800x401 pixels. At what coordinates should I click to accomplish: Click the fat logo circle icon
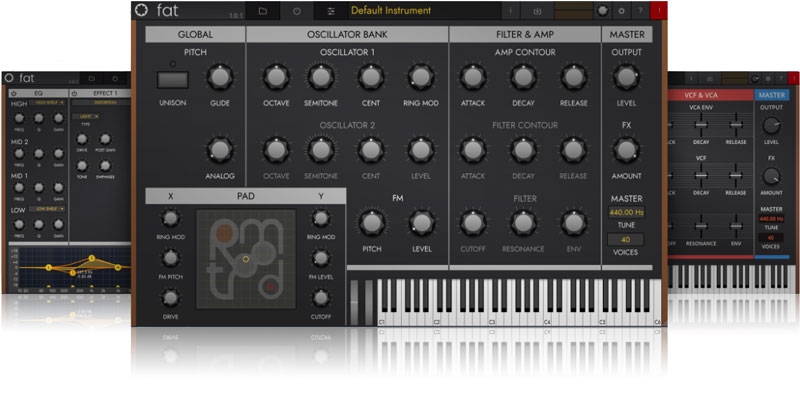(139, 11)
